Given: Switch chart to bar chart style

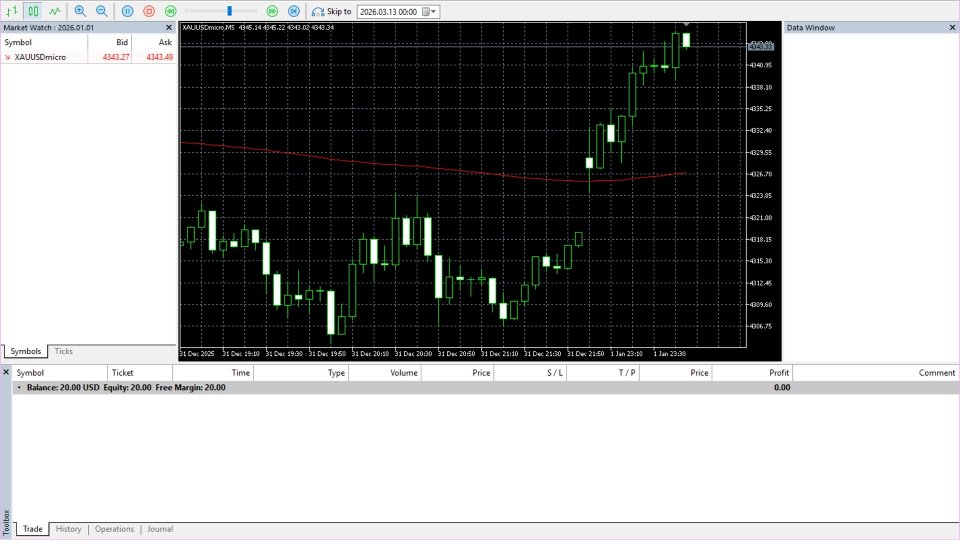Looking at the screenshot, I should click(x=12, y=11).
